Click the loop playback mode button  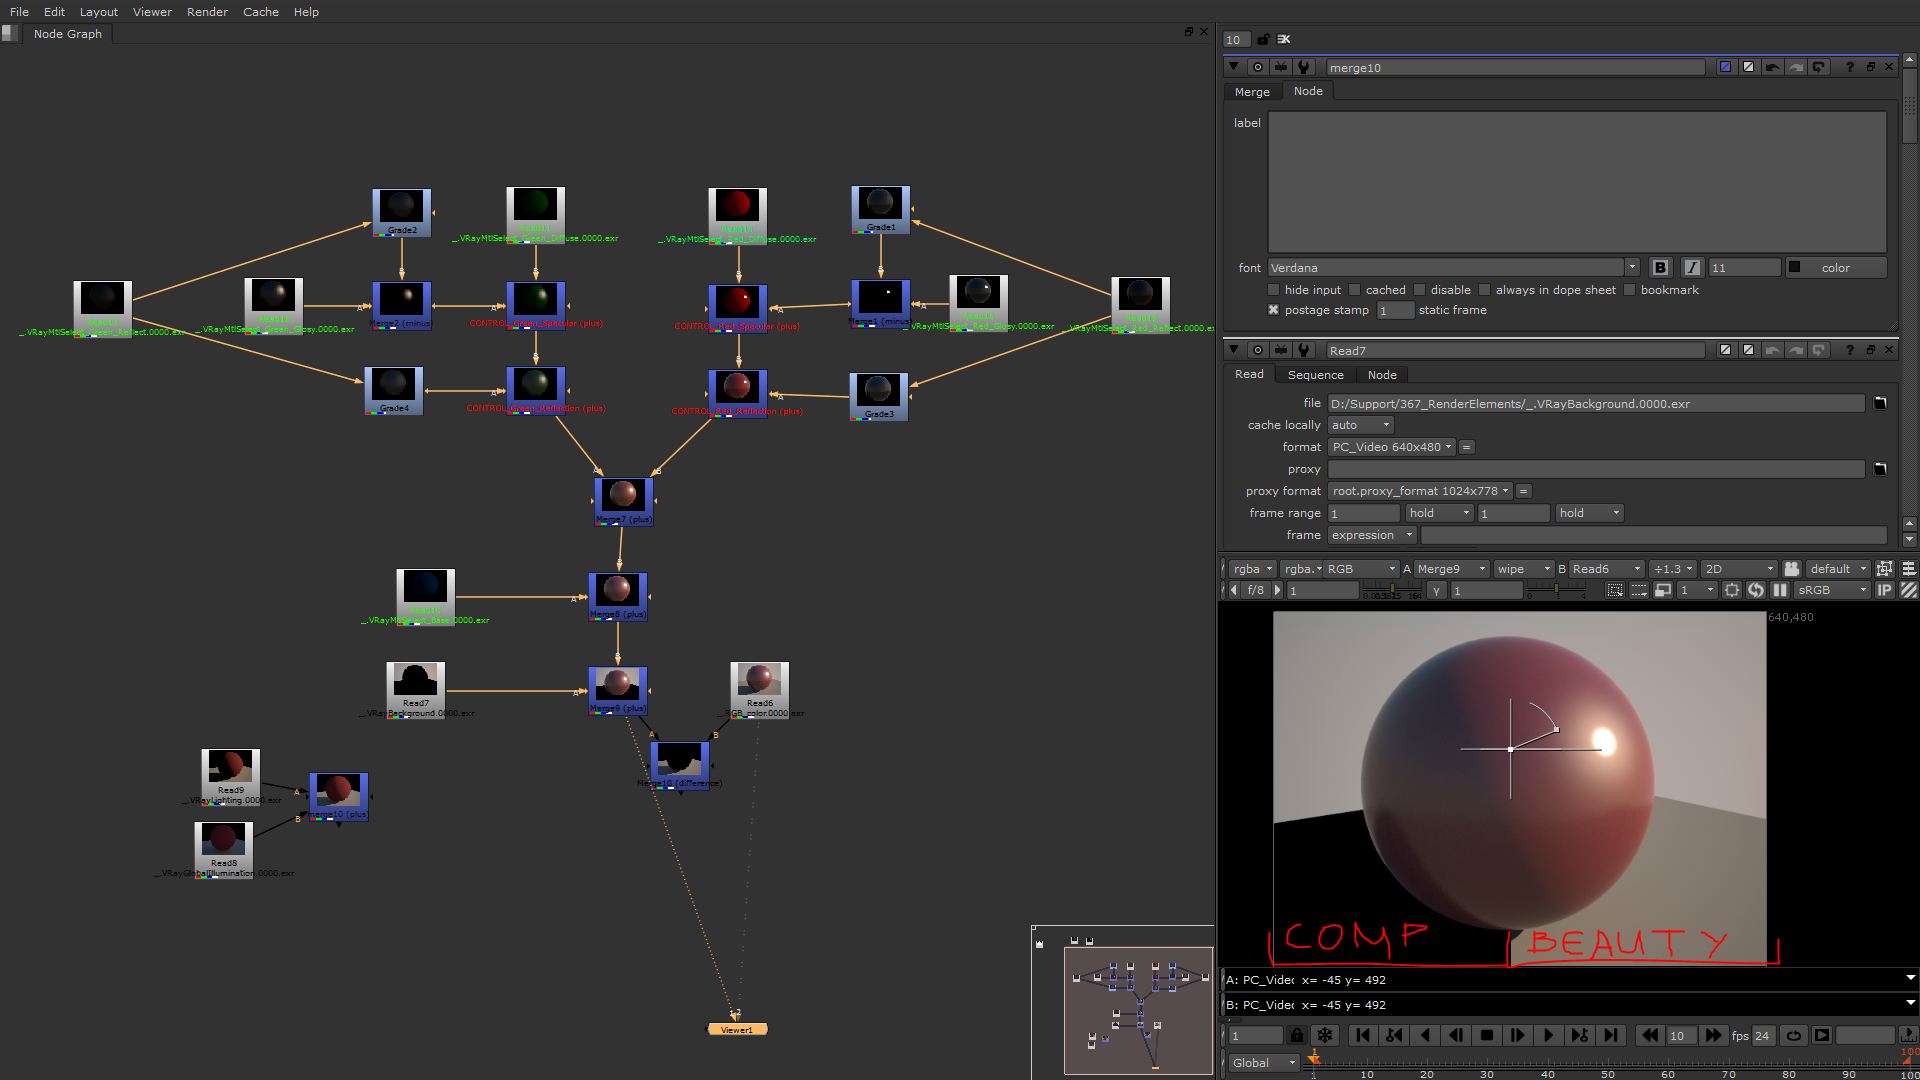pos(1794,1035)
